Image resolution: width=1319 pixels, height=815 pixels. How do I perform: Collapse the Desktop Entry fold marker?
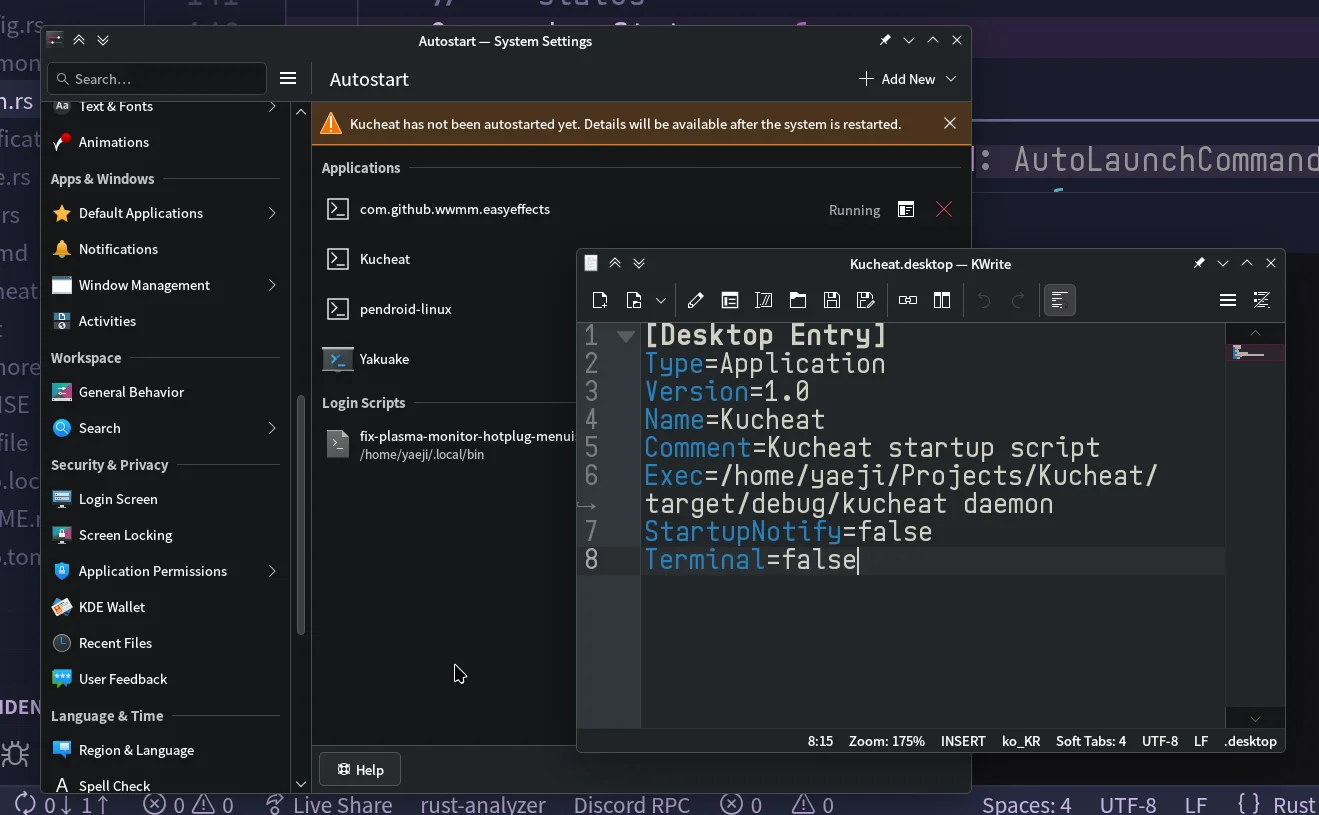click(x=626, y=336)
